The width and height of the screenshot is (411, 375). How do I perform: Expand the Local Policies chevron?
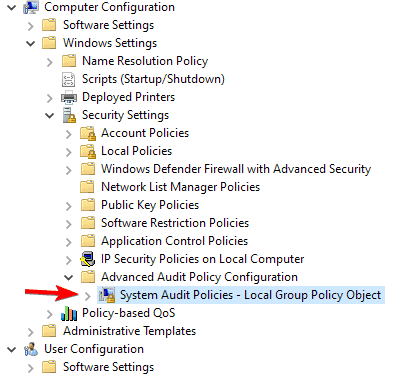click(68, 152)
